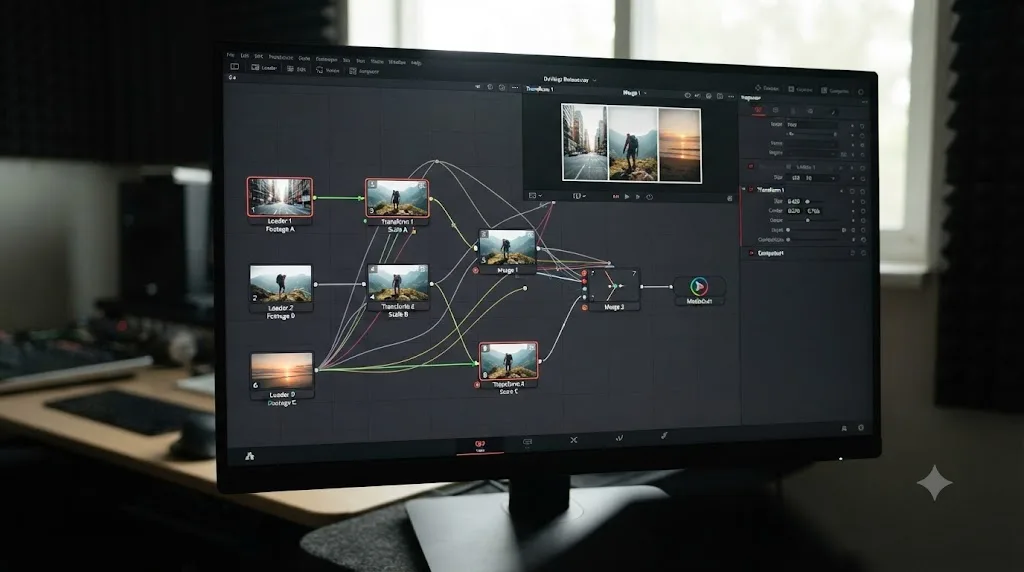Toggle the Composite1 red enable switch
Image resolution: width=1024 pixels, height=572 pixels.
pyautogui.click(x=751, y=253)
